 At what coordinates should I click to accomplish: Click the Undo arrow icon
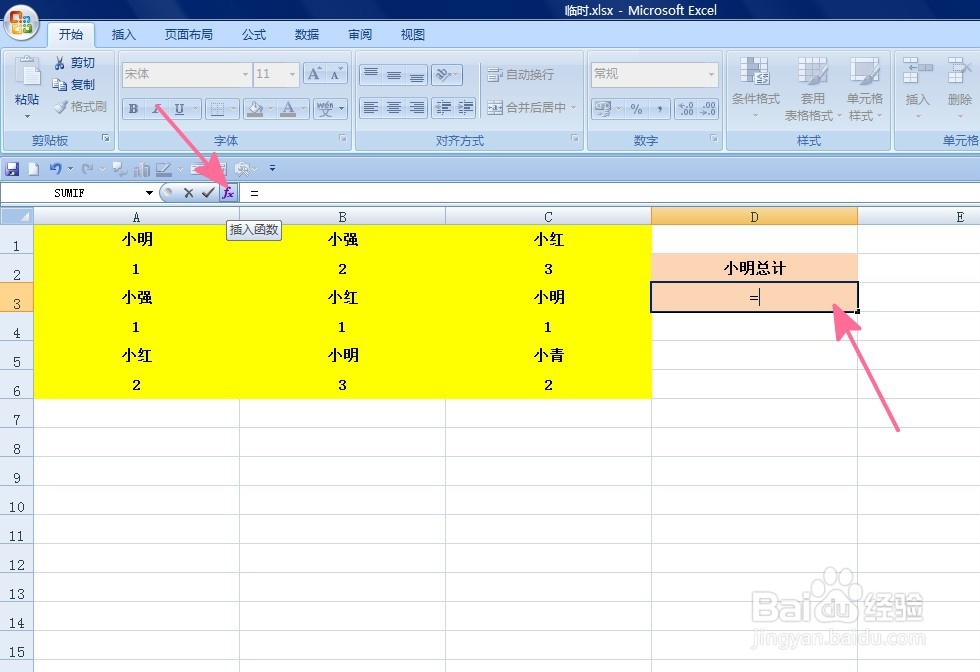(x=56, y=168)
